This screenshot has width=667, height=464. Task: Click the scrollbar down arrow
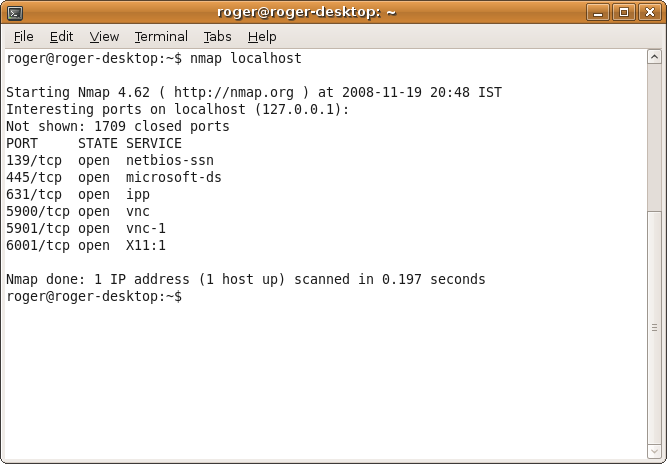[x=654, y=448]
